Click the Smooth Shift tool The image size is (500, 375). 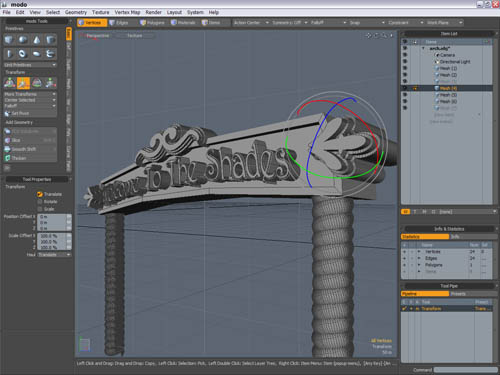pos(29,149)
